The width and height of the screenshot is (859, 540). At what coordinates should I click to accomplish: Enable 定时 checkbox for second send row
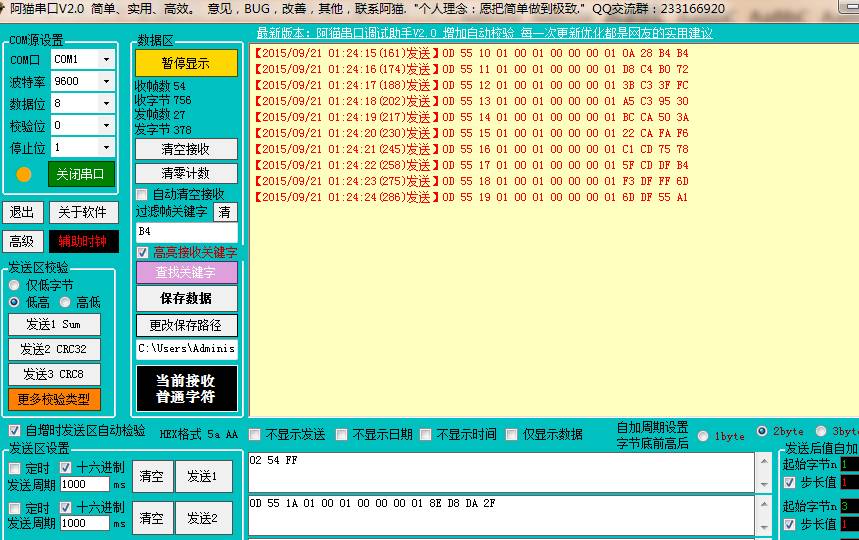coord(15,508)
